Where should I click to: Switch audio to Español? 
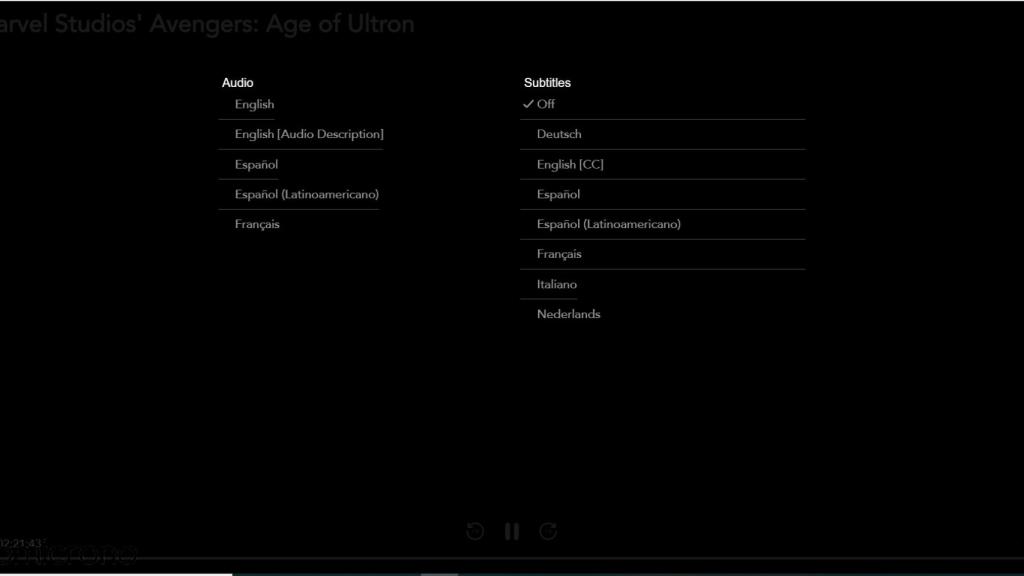point(256,164)
